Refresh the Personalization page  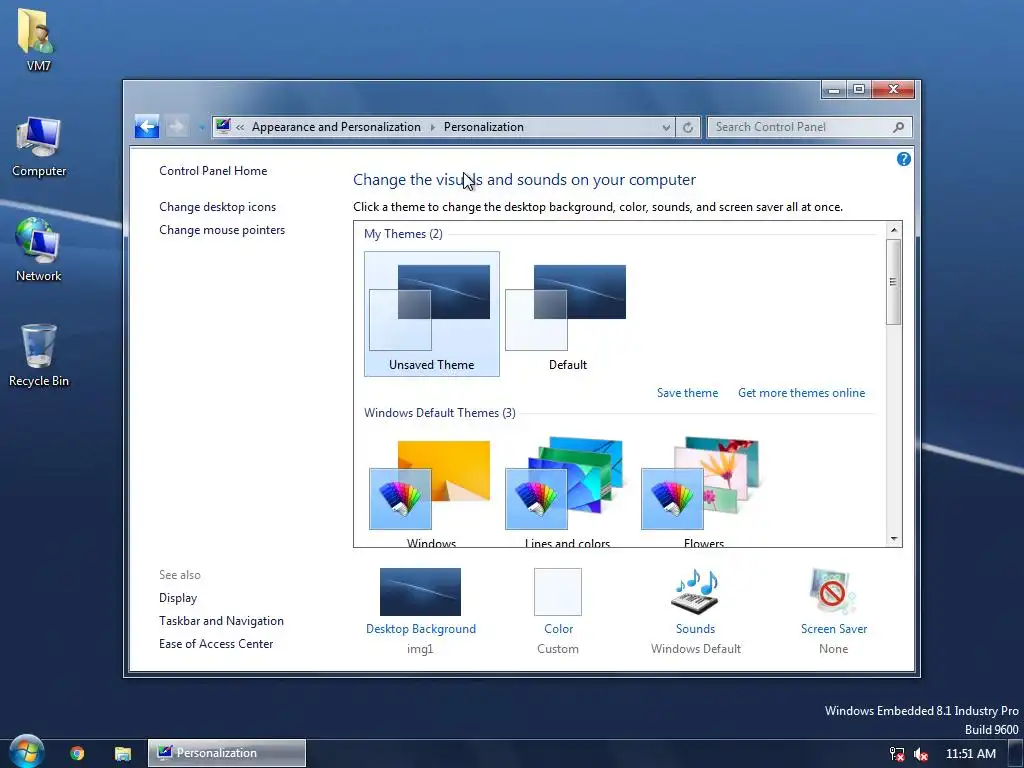click(688, 127)
